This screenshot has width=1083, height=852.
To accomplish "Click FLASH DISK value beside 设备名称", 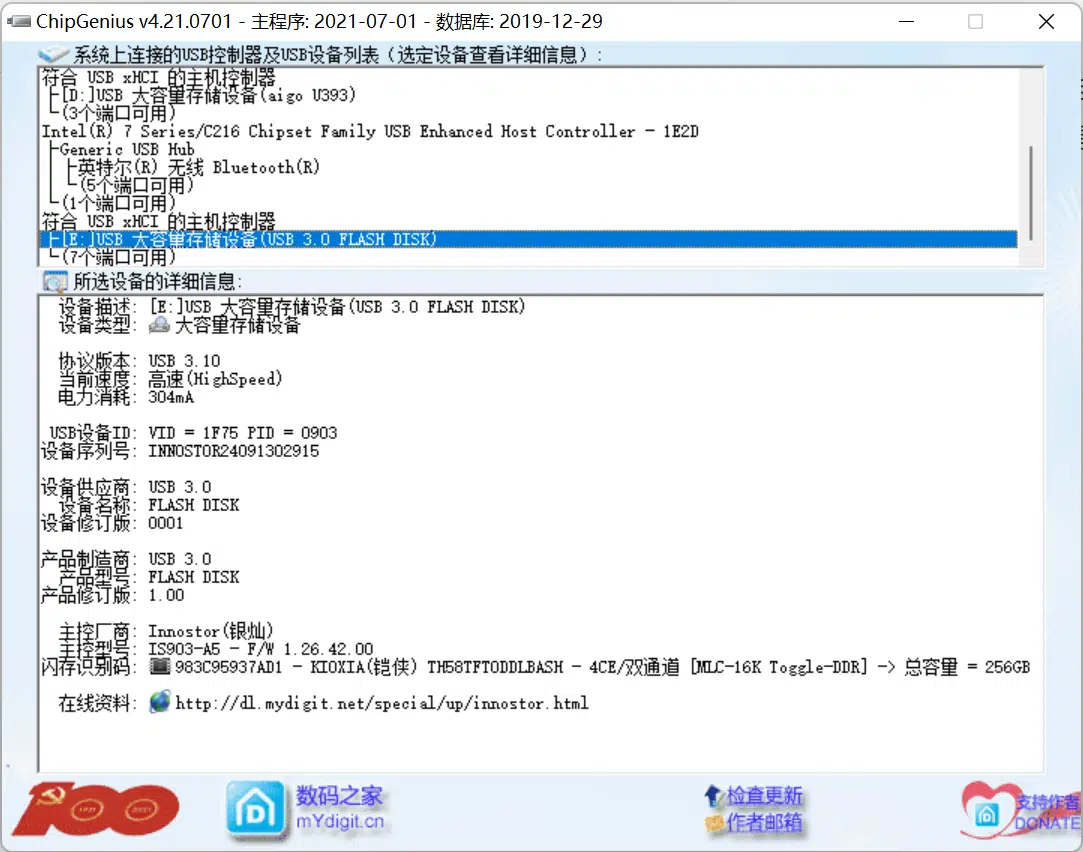I will (193, 505).
